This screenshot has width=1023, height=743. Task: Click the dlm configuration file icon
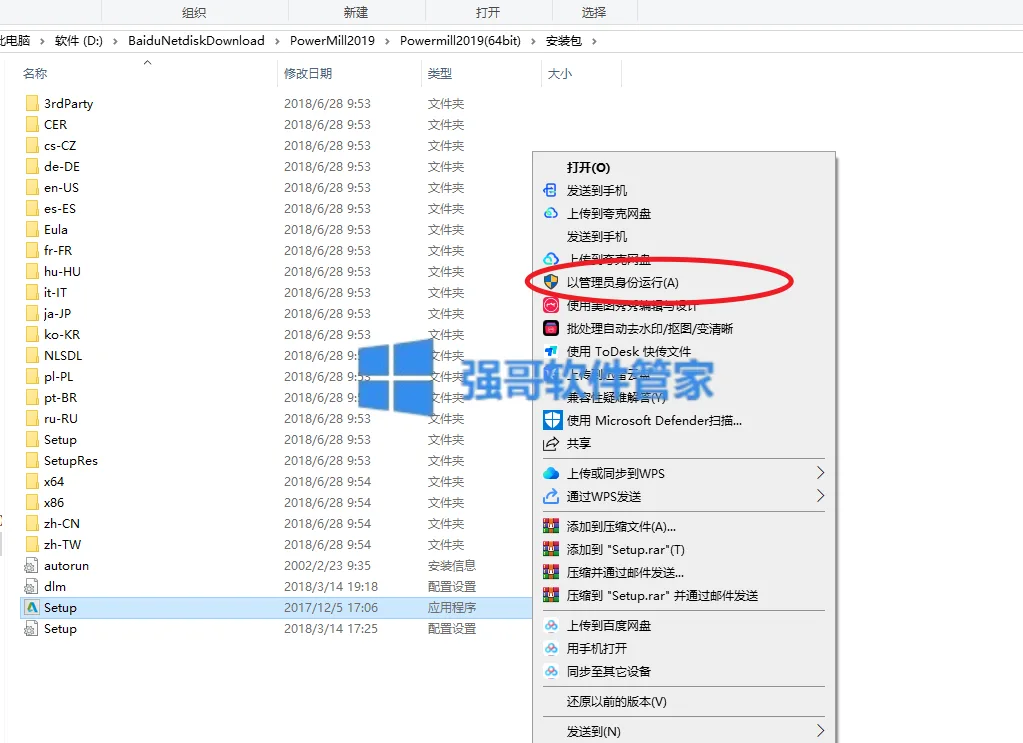tap(31, 586)
